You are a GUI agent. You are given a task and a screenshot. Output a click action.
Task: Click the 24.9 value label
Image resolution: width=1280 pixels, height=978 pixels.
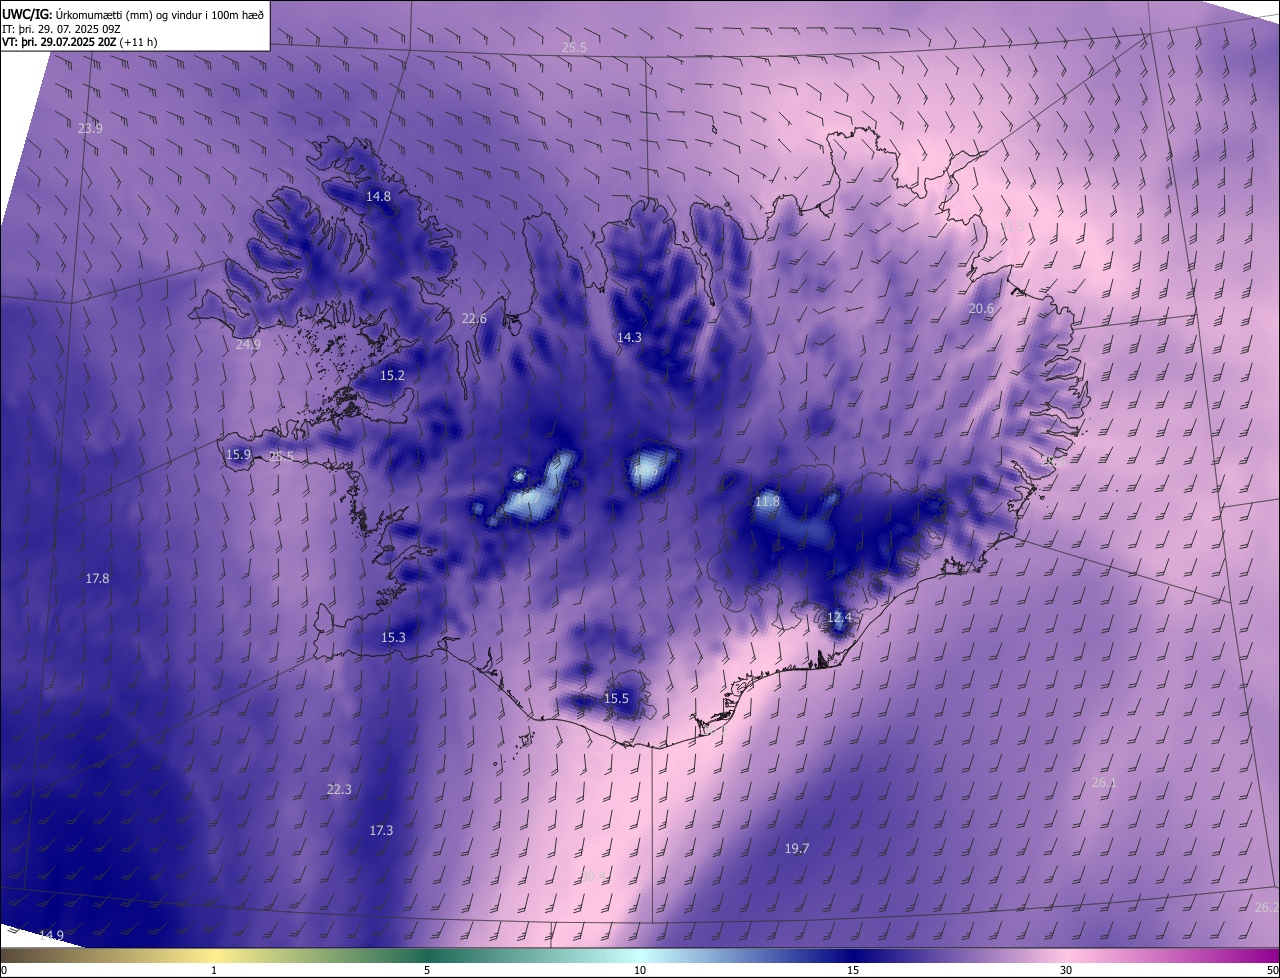248,345
